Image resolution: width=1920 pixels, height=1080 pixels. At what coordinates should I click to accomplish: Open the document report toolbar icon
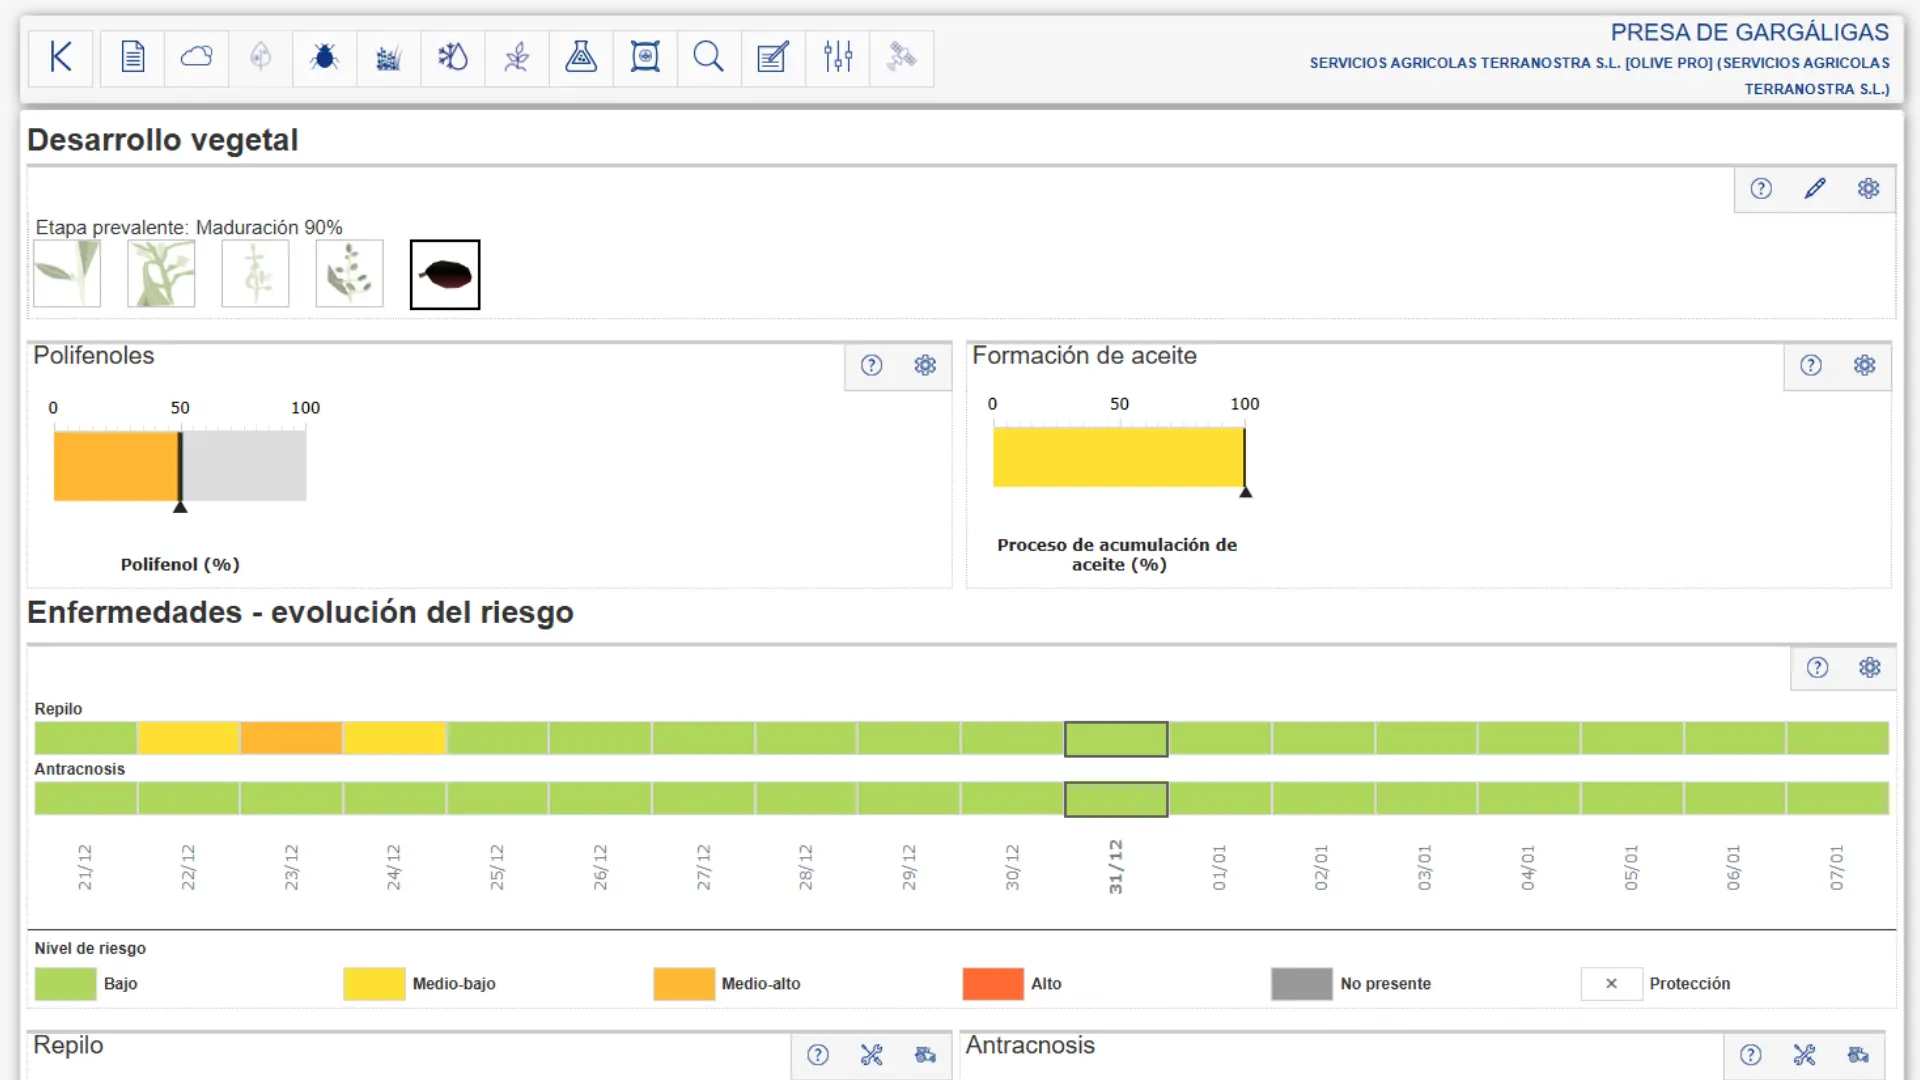(x=132, y=58)
